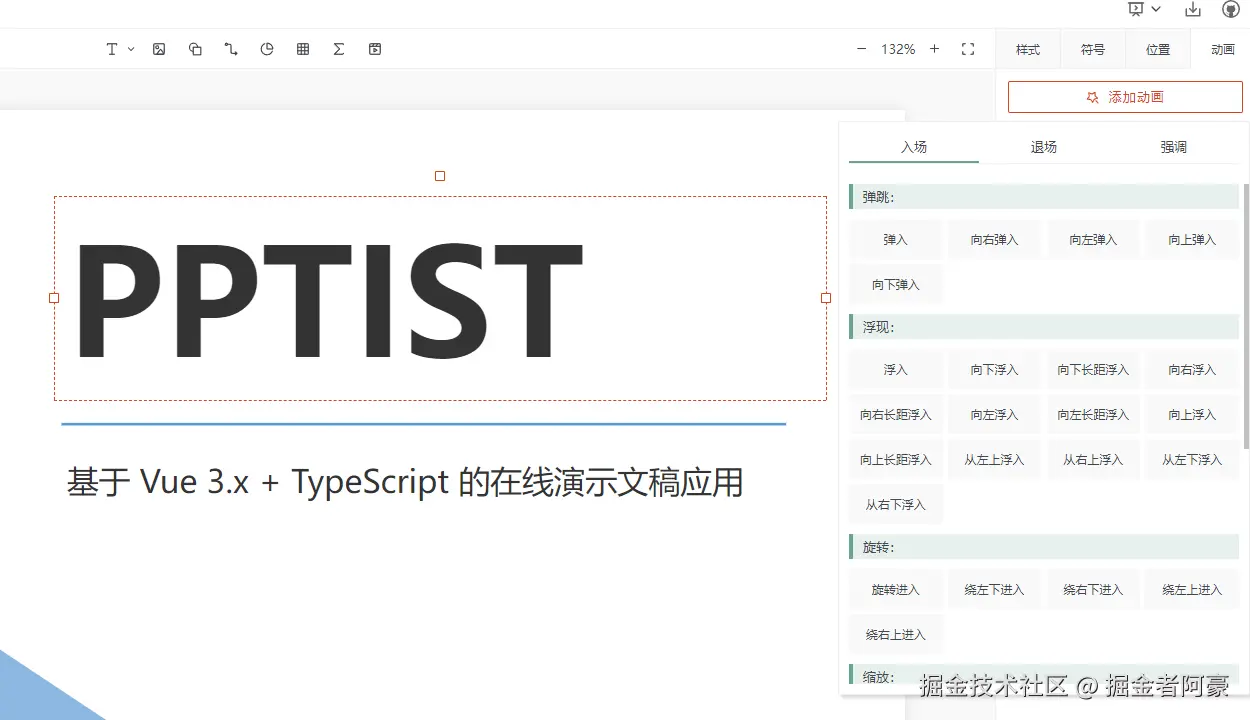The image size is (1250, 720).
Task: Click the insert video/audio icon
Action: 375,49
